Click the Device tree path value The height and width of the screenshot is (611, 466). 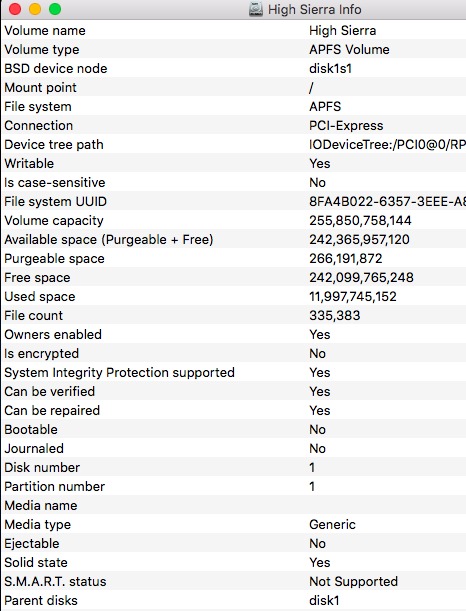point(387,145)
